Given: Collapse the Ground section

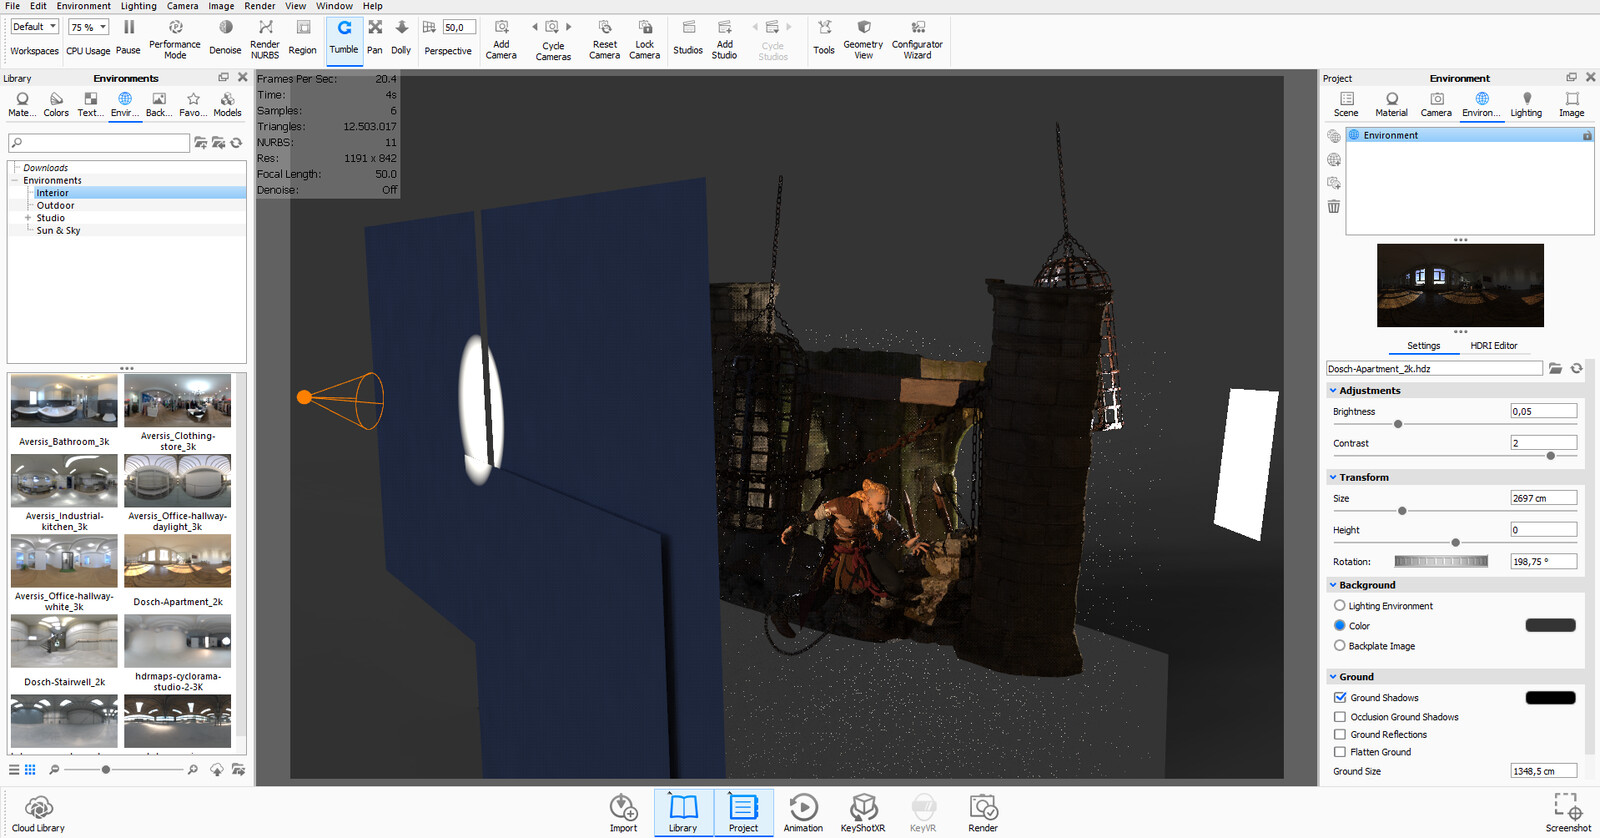Looking at the screenshot, I should (1333, 677).
